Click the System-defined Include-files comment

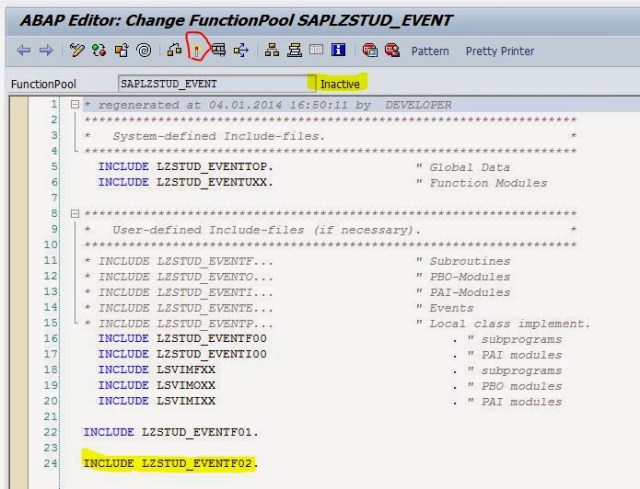pyautogui.click(x=219, y=136)
